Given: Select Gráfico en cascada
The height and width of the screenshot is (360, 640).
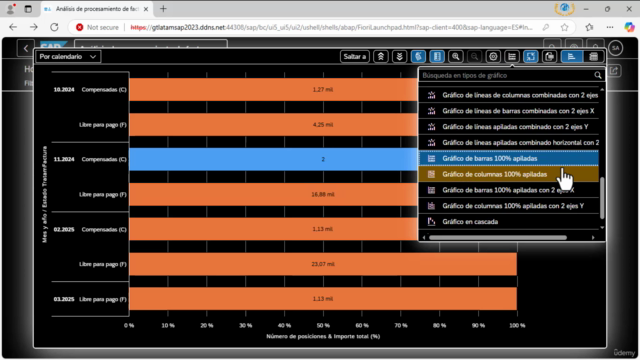Looking at the screenshot, I should [509, 222].
